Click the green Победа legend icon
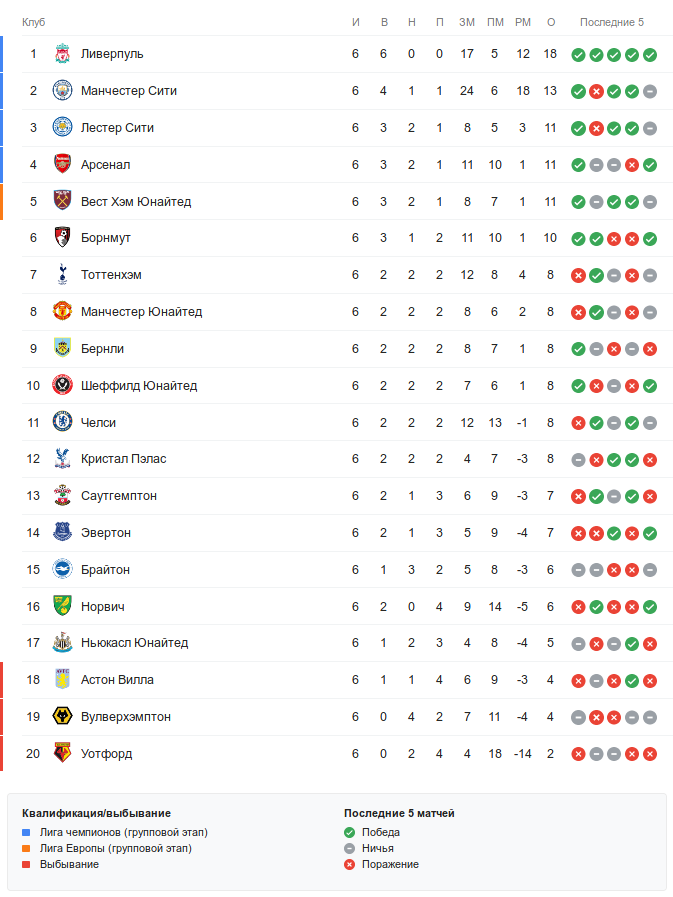 tap(349, 832)
